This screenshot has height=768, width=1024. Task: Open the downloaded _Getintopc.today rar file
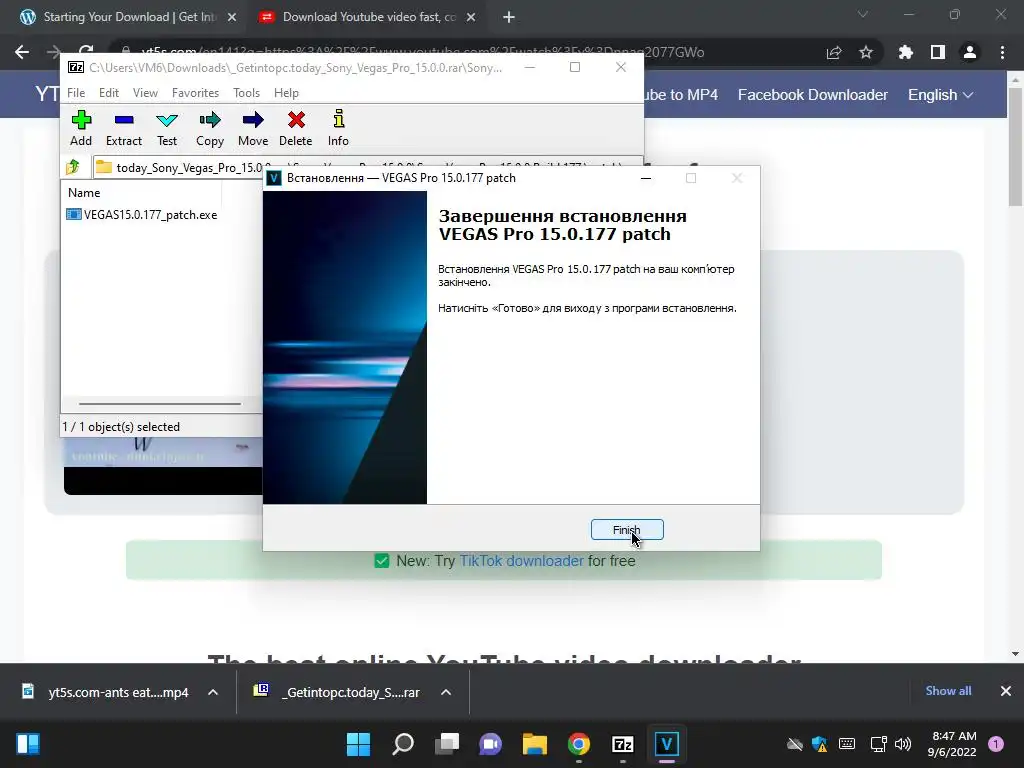338,692
